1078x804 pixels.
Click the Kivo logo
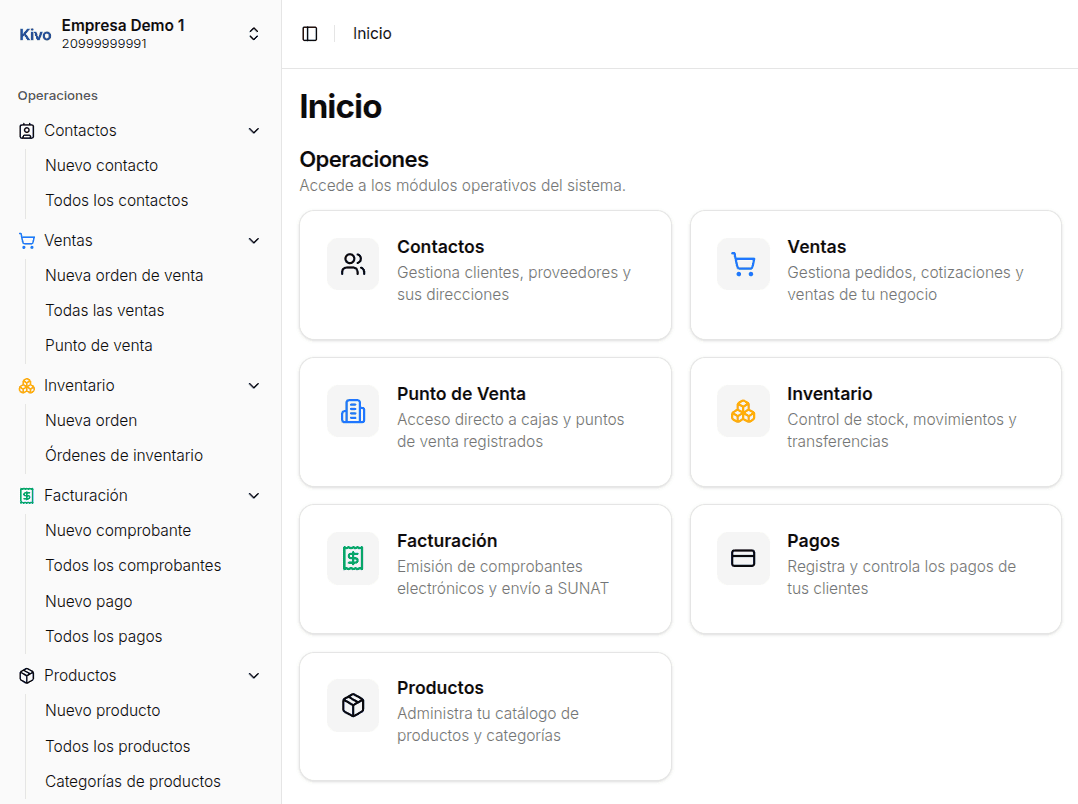[x=34, y=33]
